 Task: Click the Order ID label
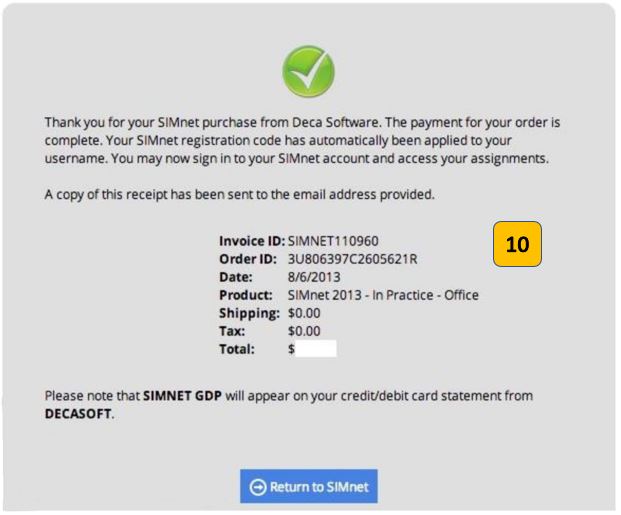(248, 259)
